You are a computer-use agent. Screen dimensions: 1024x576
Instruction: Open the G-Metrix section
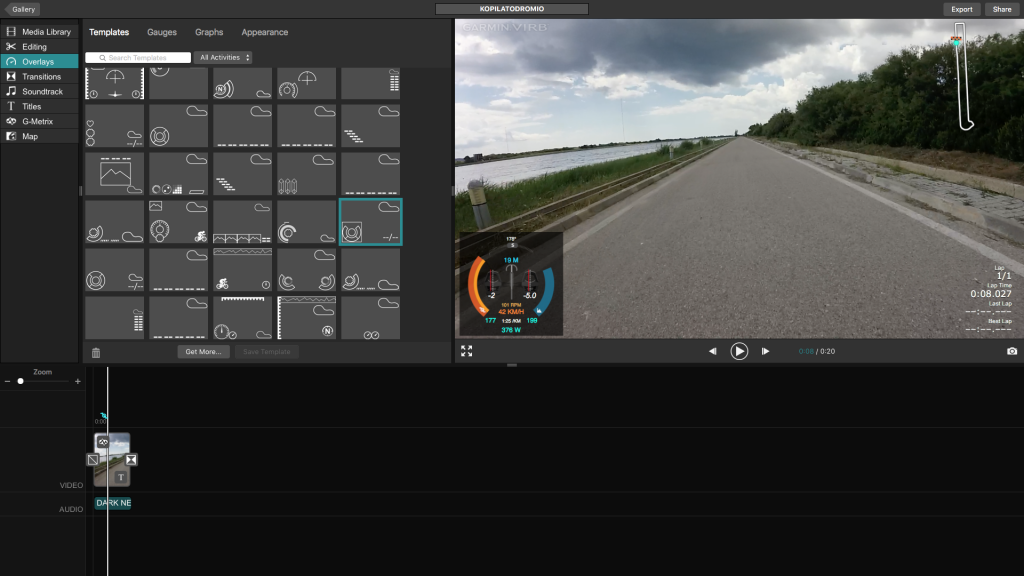pyautogui.click(x=39, y=121)
